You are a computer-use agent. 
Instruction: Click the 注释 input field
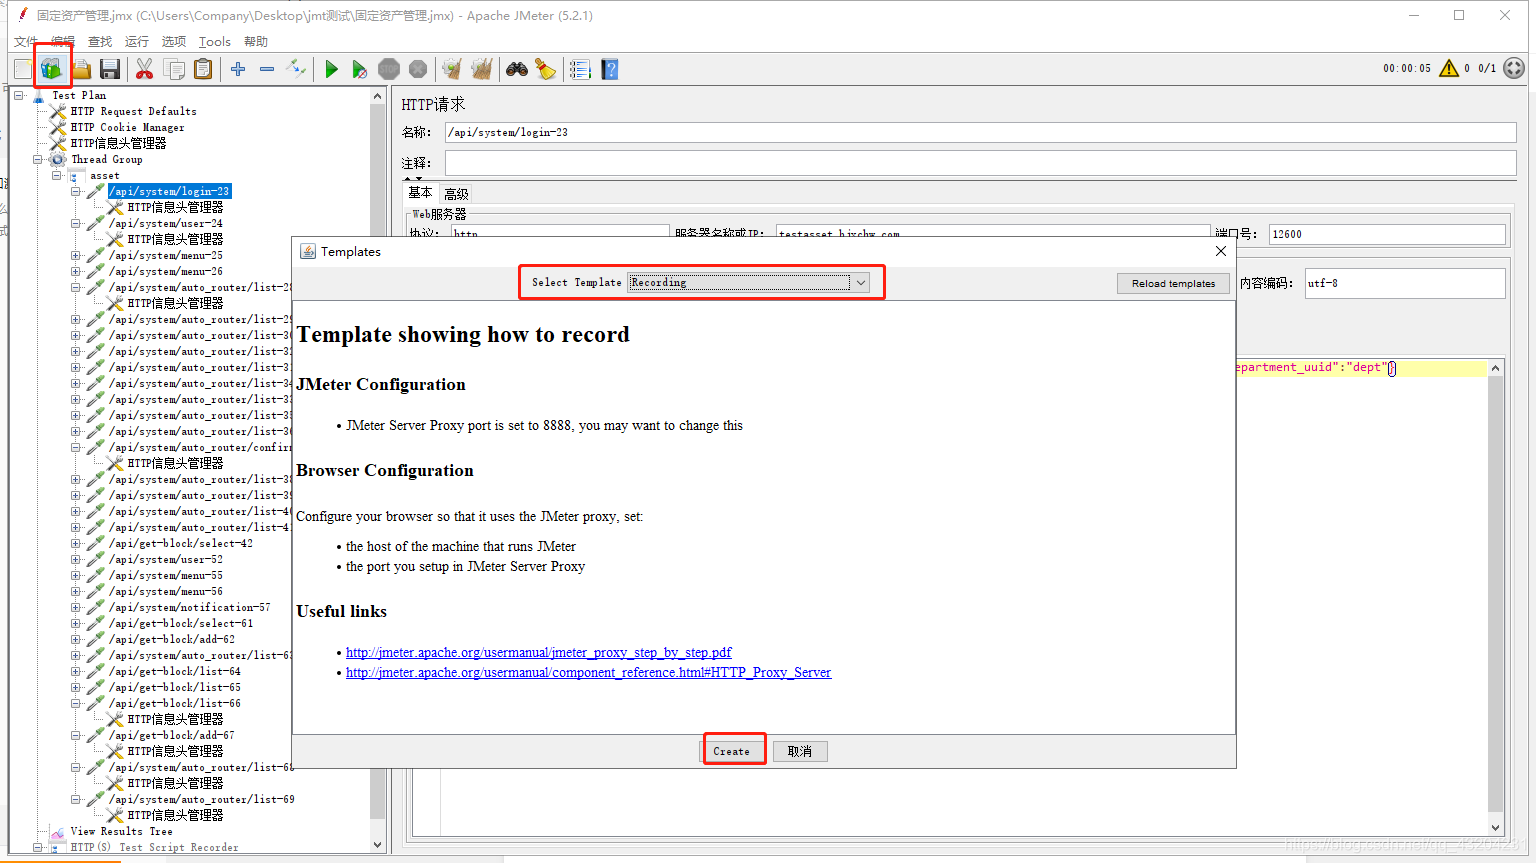click(x=980, y=163)
